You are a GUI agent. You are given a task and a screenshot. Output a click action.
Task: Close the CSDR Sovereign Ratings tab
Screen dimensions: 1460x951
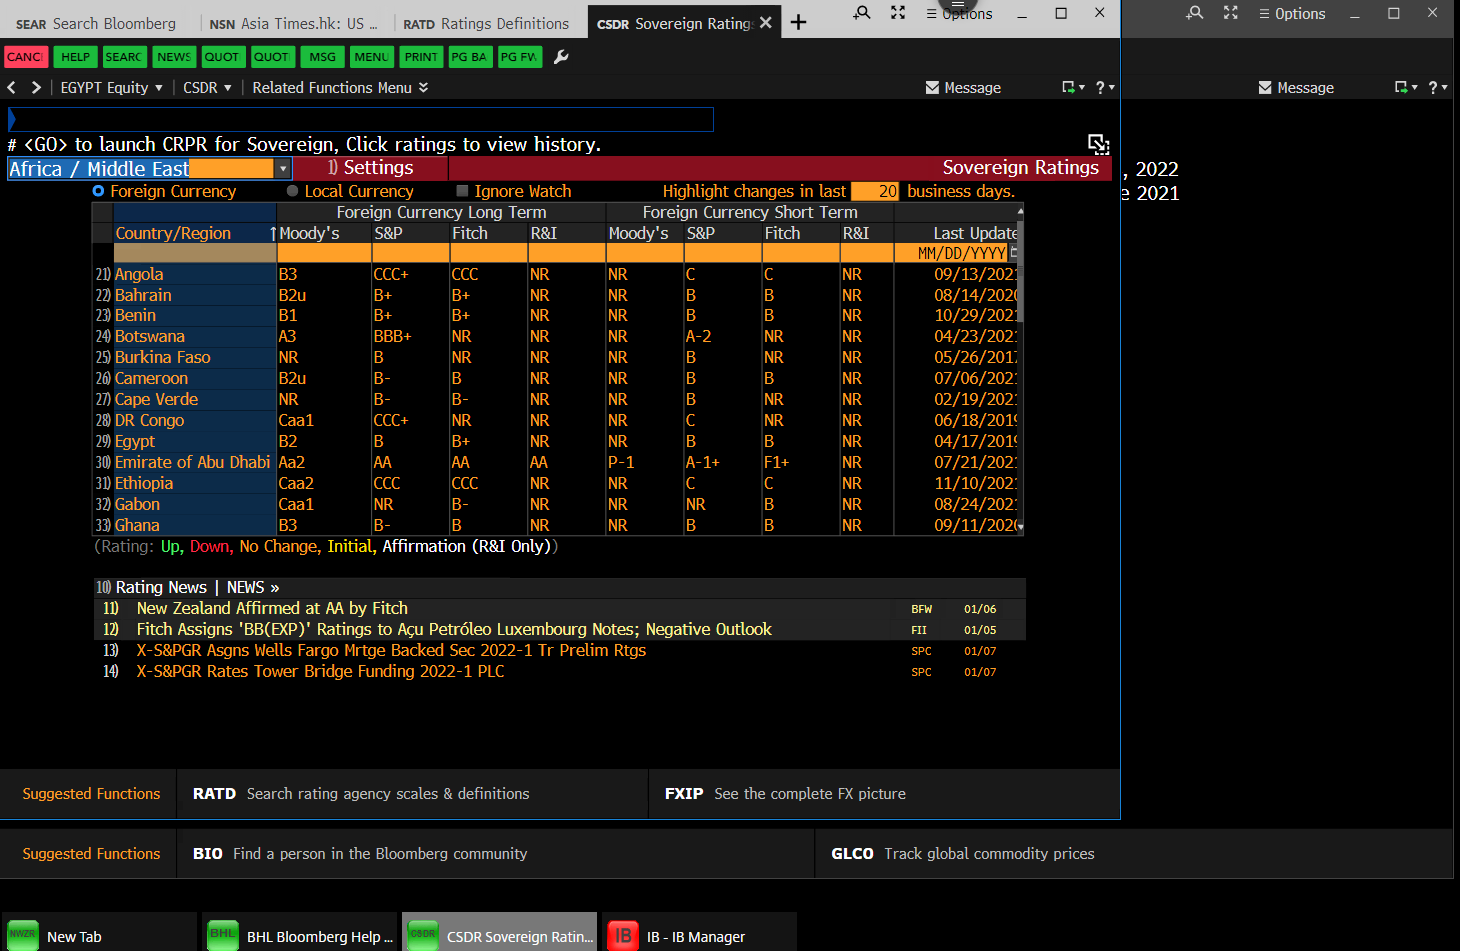click(x=766, y=23)
